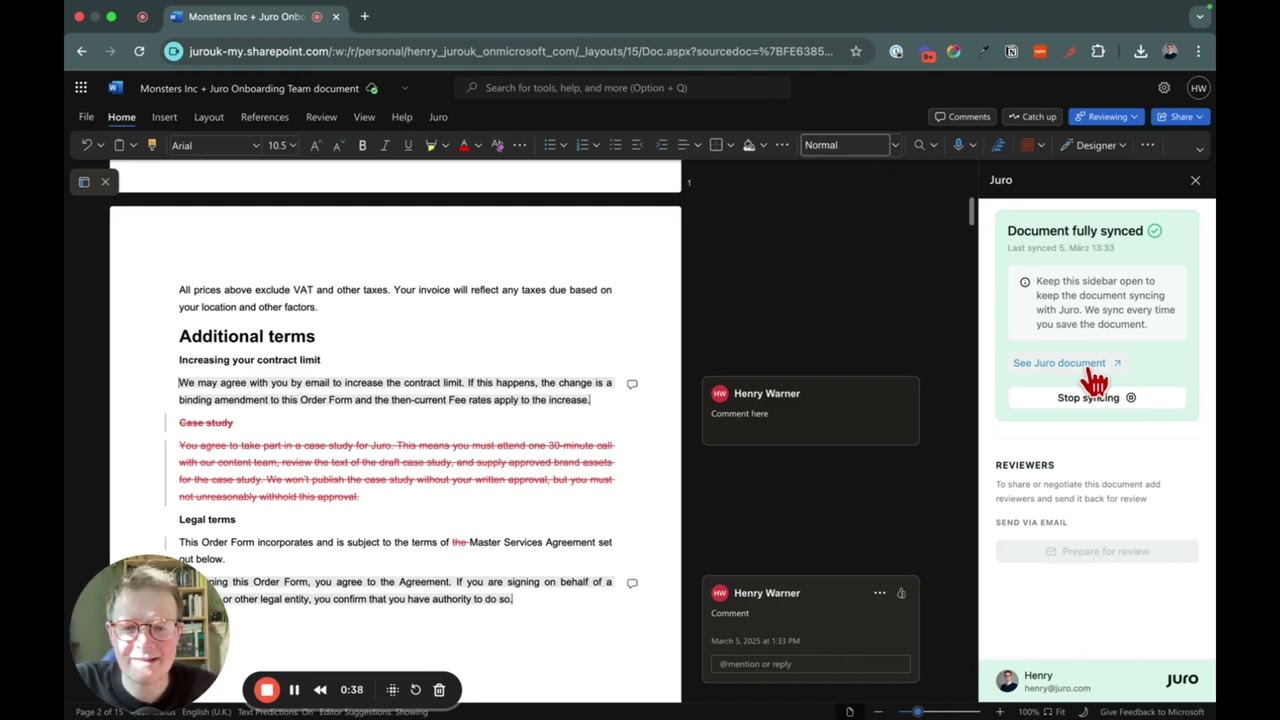The height and width of the screenshot is (720, 1280).
Task: Switch to the Insert tab
Action: (164, 117)
